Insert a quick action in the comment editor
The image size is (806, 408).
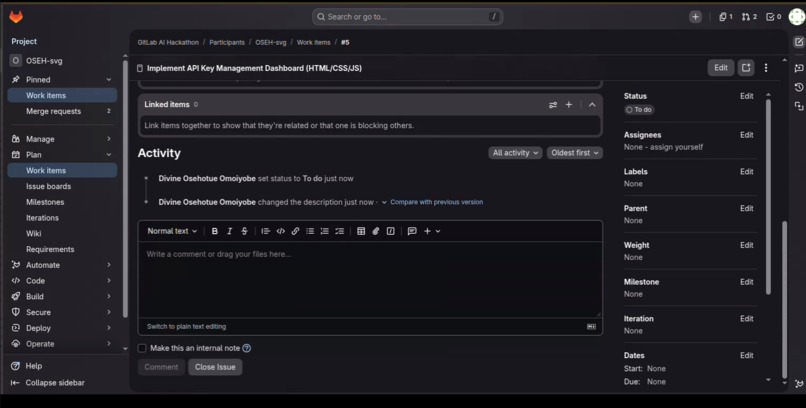391,231
